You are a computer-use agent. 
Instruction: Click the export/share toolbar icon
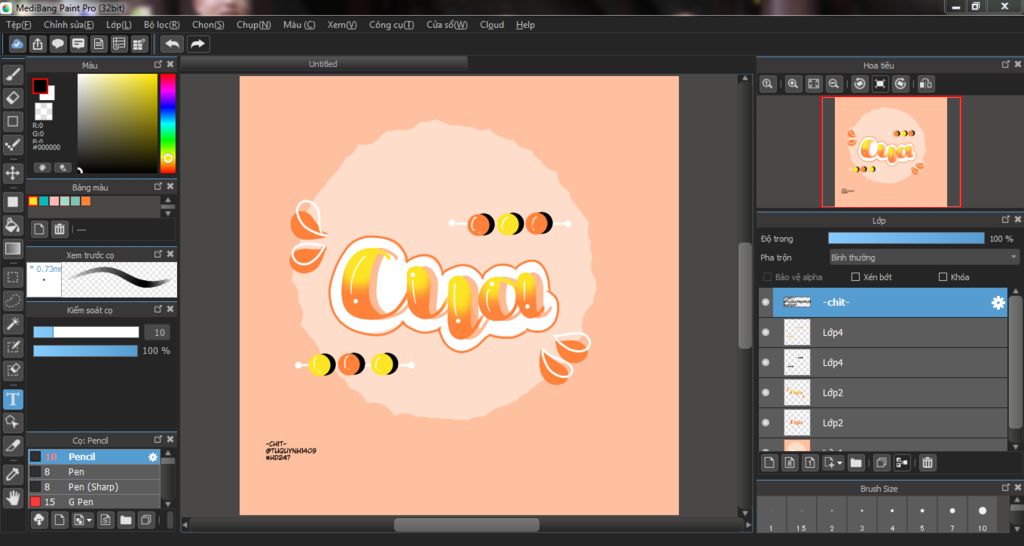click(38, 44)
